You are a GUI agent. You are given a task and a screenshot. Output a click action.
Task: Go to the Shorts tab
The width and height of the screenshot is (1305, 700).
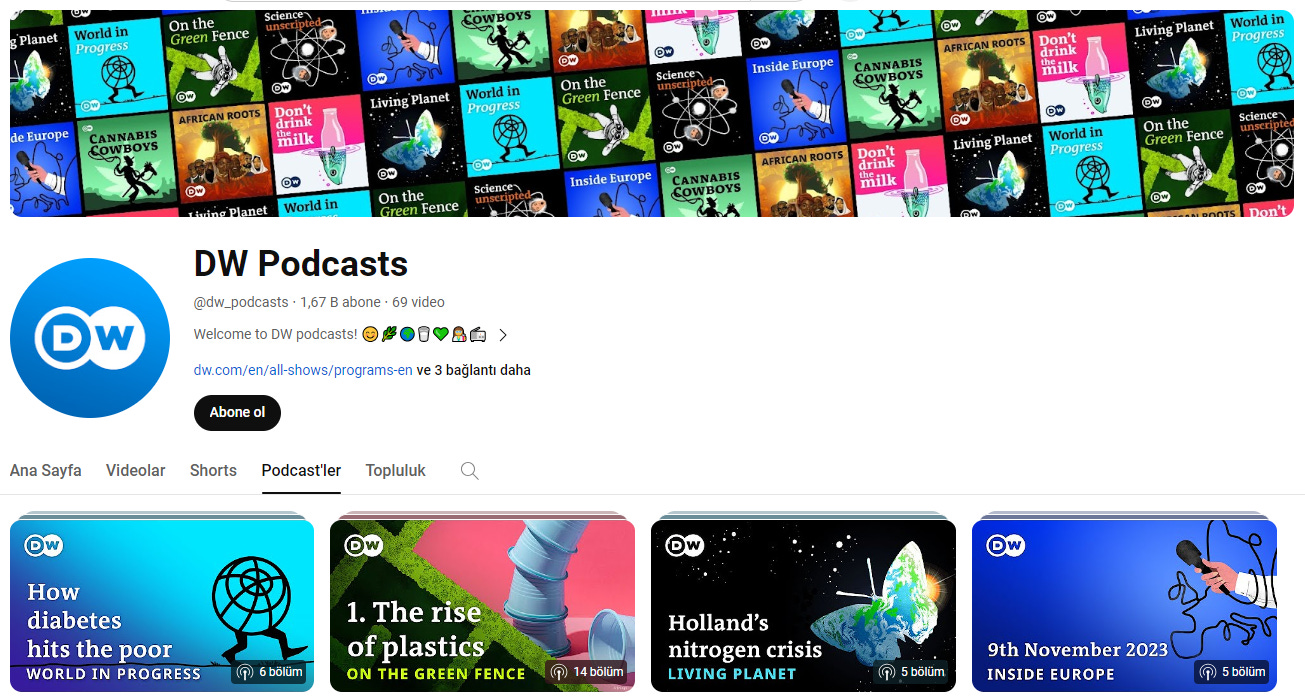pyautogui.click(x=213, y=470)
